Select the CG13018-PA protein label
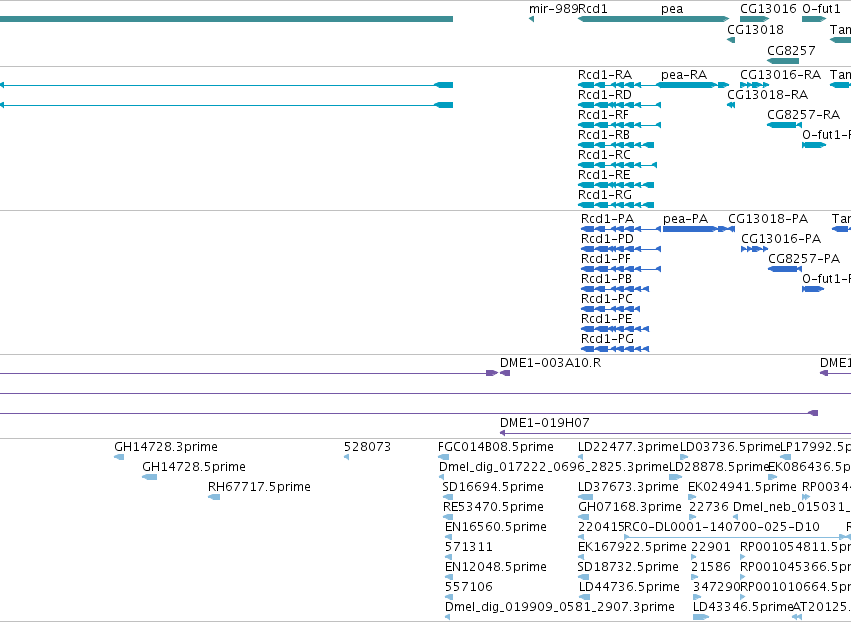Image resolution: width=851 pixels, height=622 pixels. point(768,219)
